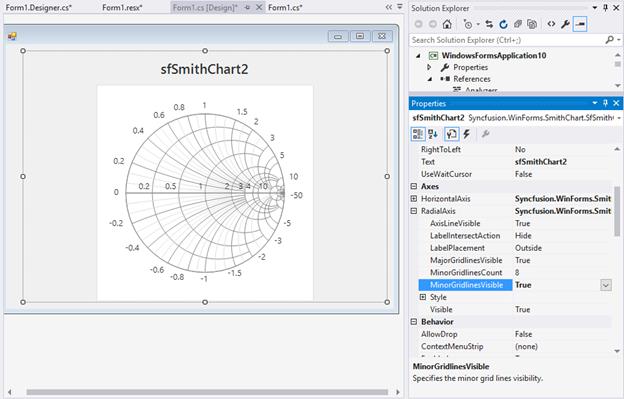The height and width of the screenshot is (399, 624).
Task: Select the References node in the tree
Action: pyautogui.click(x=472, y=79)
